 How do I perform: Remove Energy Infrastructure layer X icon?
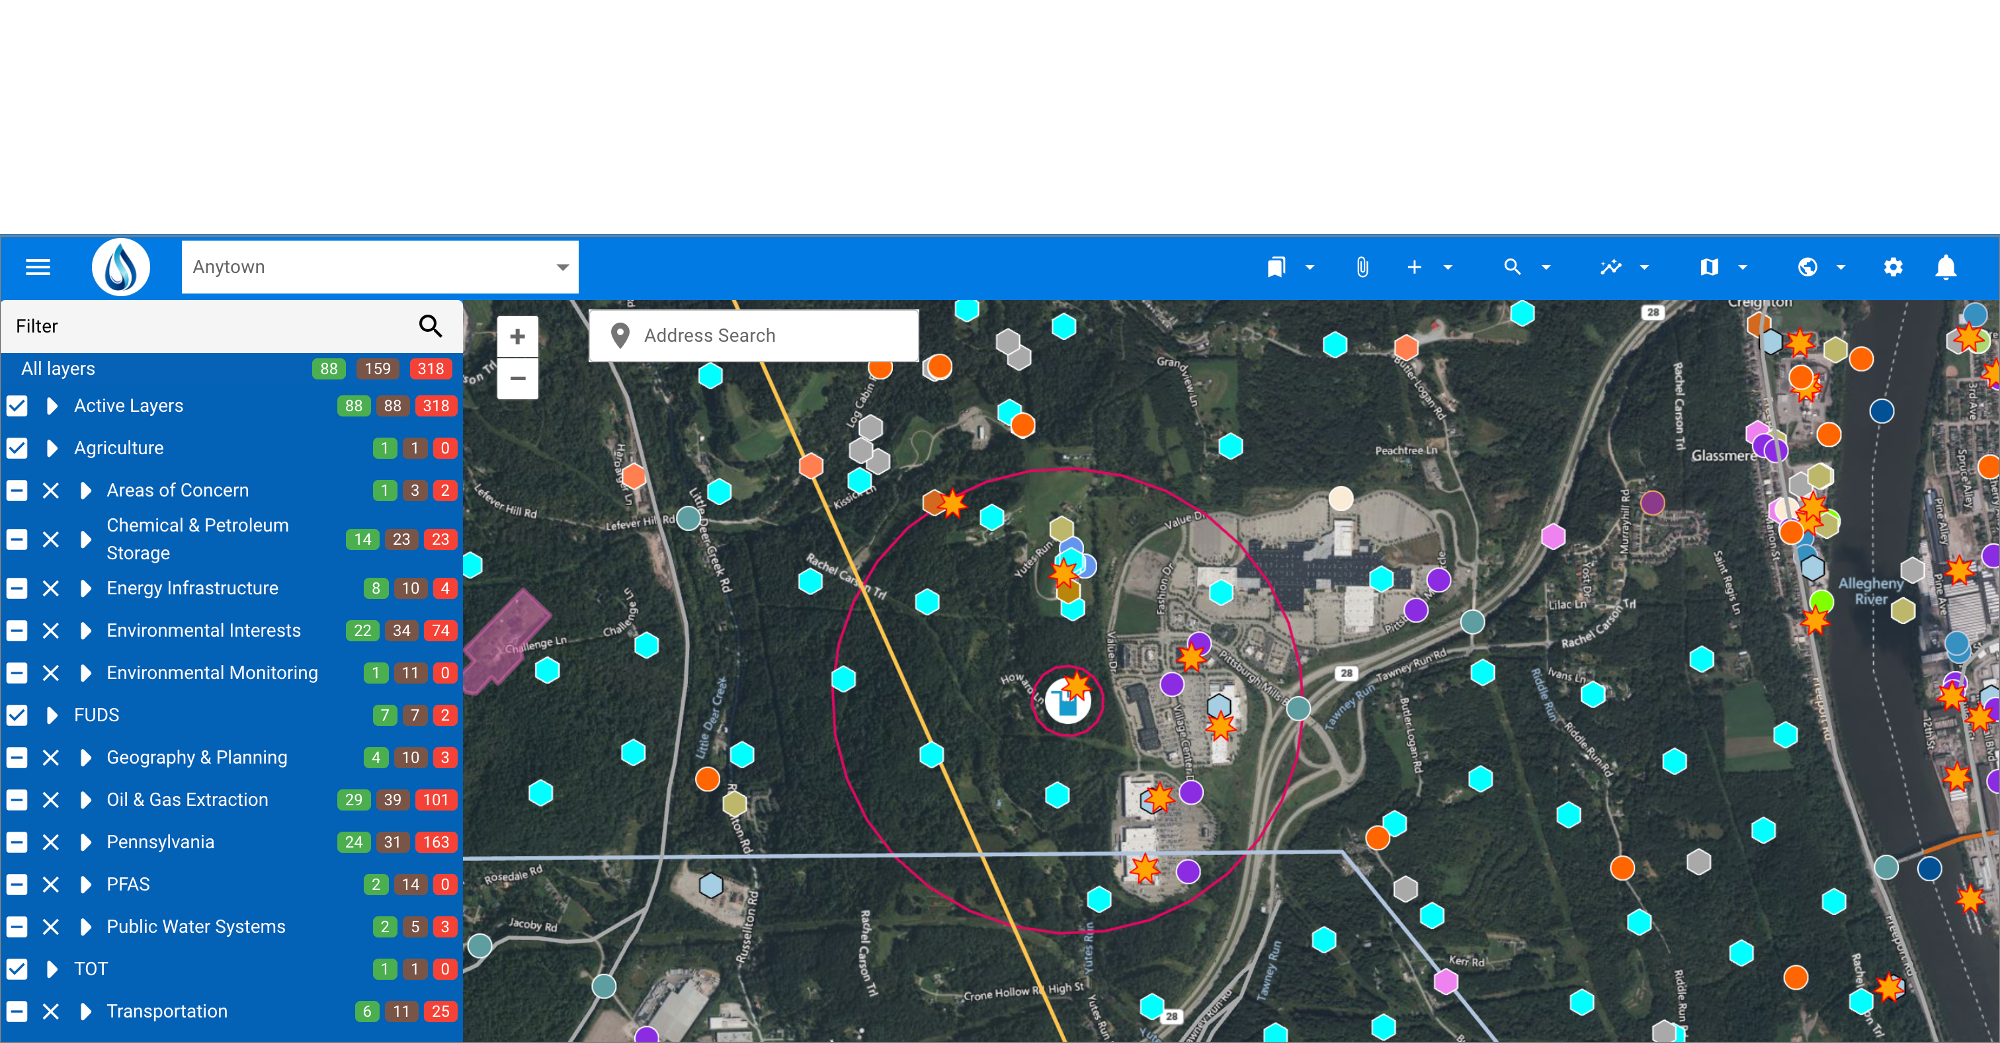click(x=51, y=589)
